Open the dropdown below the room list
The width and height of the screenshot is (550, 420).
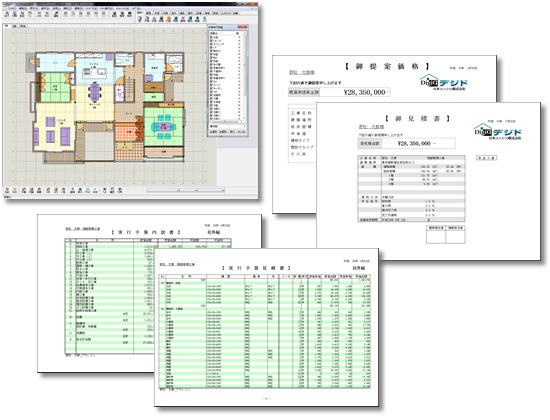227,126
